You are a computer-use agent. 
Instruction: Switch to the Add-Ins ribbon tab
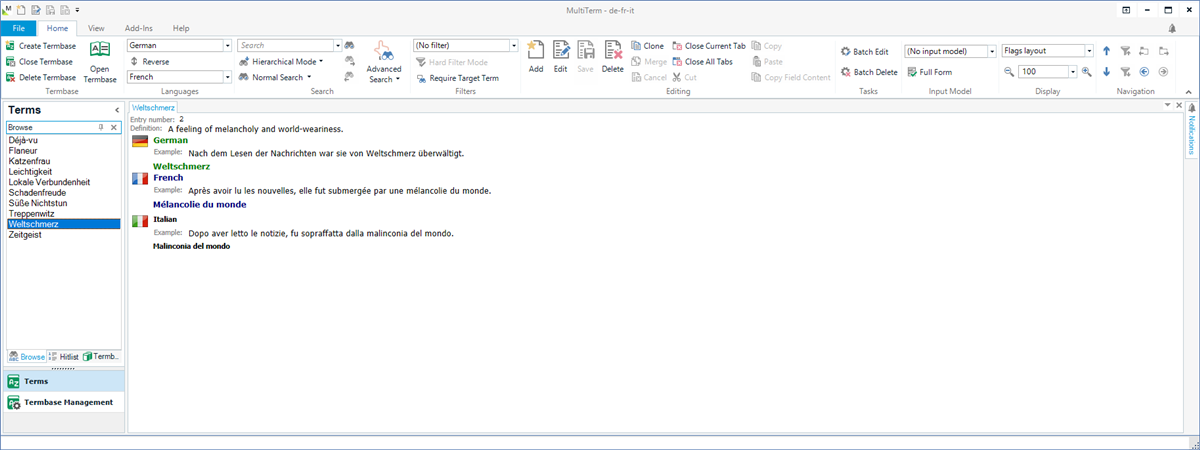[138, 29]
